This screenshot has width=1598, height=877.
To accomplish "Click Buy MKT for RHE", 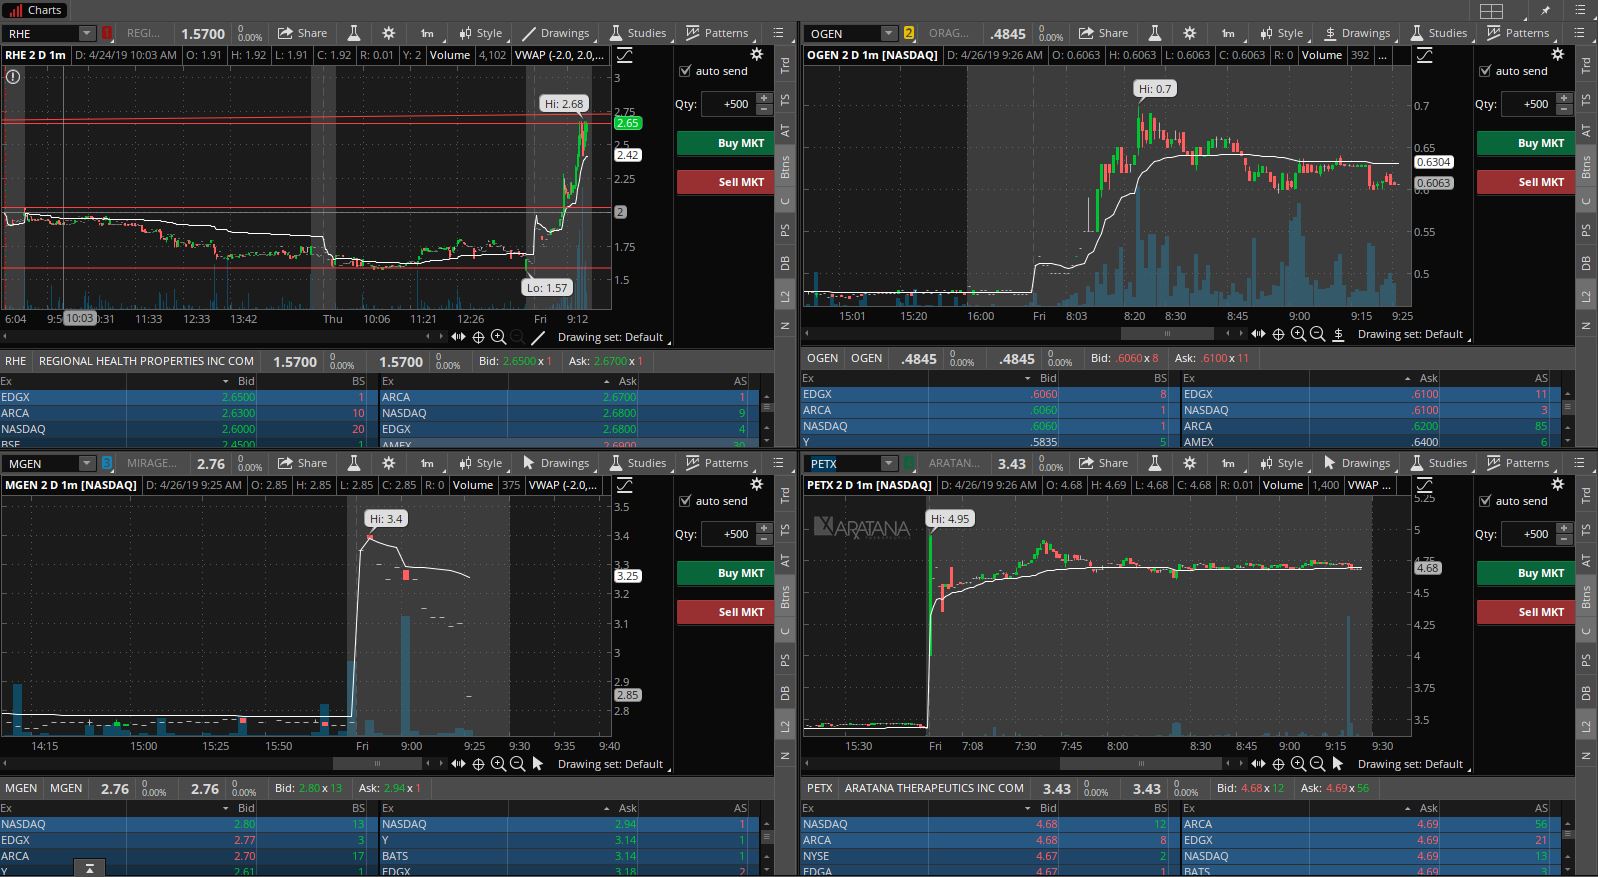I will [x=725, y=143].
